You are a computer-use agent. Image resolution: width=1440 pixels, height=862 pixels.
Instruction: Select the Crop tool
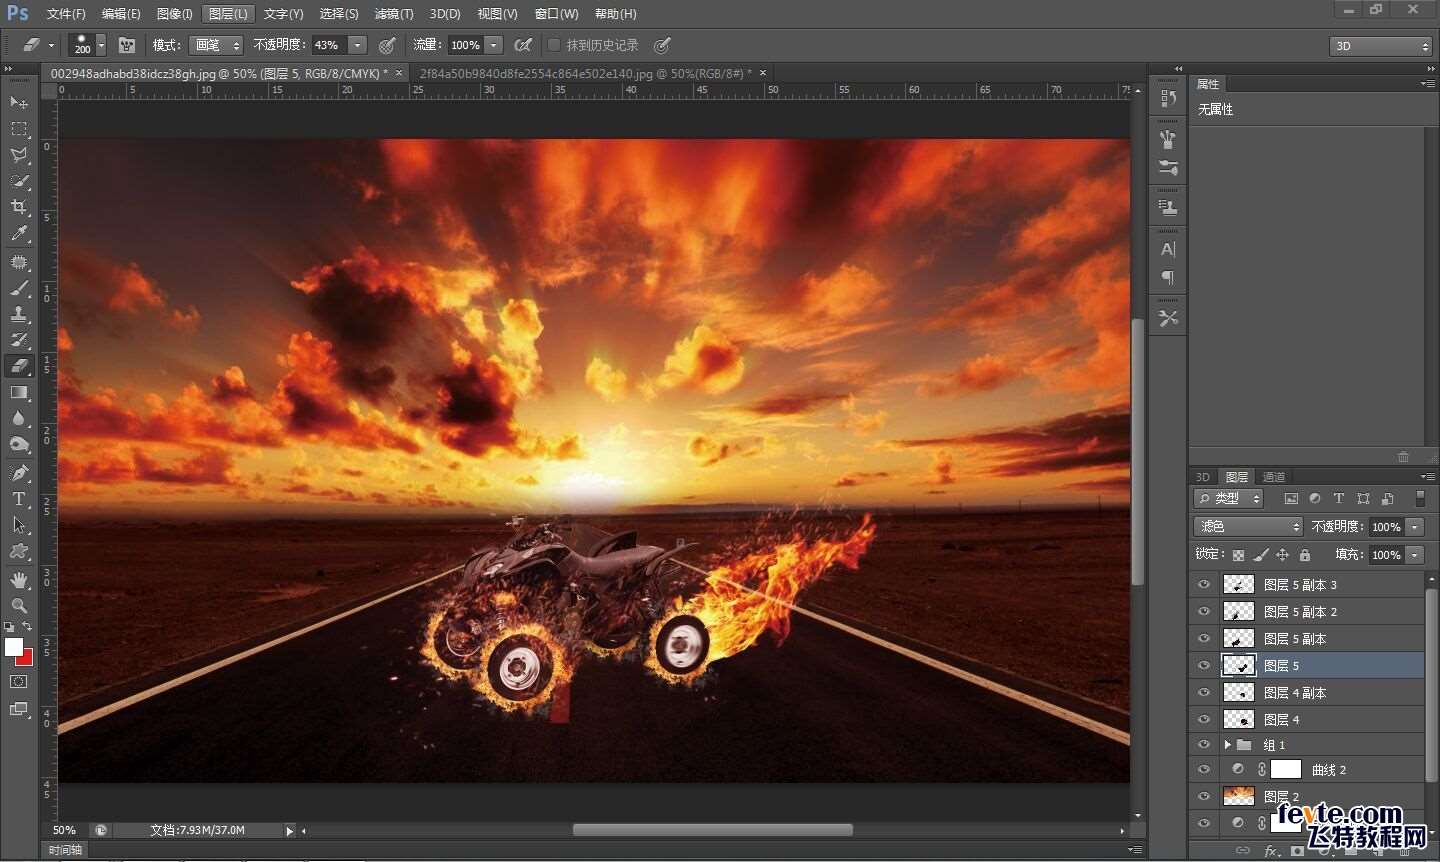[19, 207]
